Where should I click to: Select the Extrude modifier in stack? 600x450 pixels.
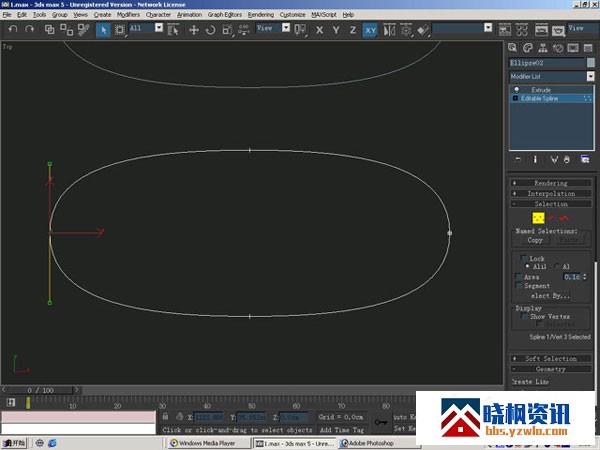(541, 90)
